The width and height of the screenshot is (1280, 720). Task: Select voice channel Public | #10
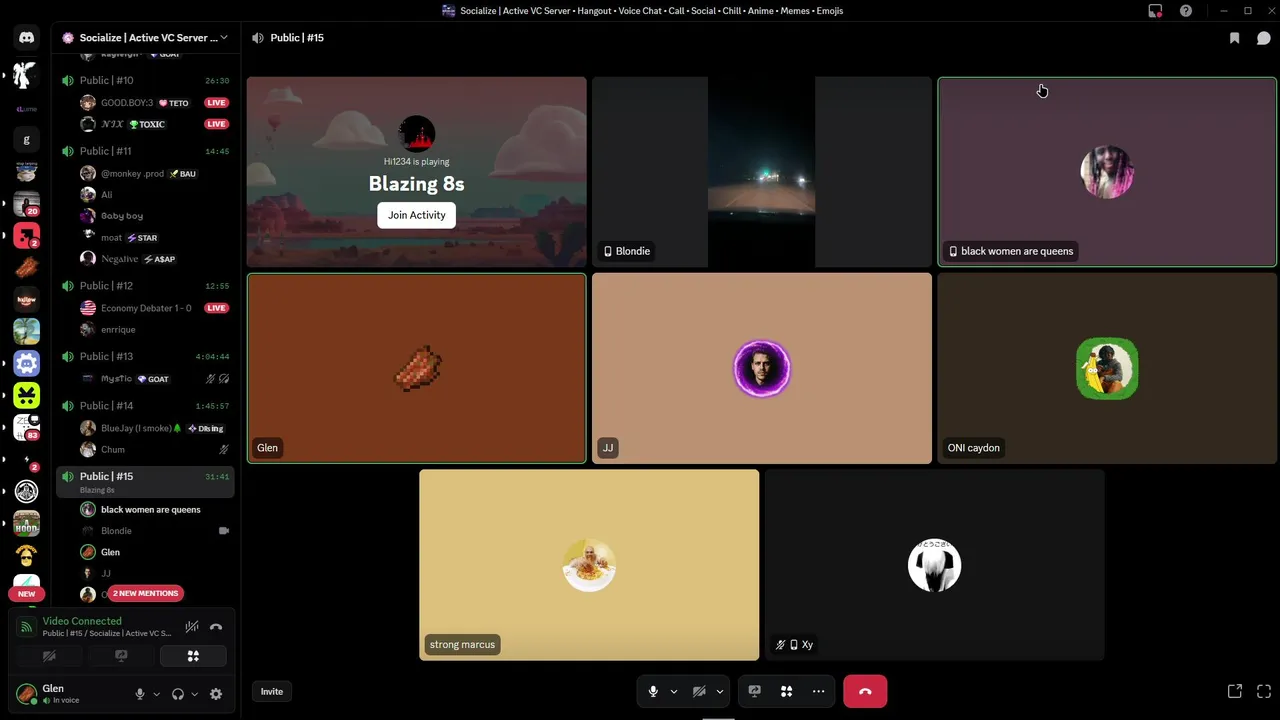pyautogui.click(x=145, y=80)
